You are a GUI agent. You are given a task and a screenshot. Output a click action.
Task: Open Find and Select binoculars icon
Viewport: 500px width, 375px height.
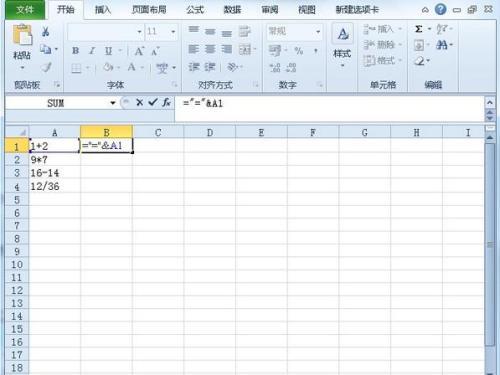tap(441, 45)
